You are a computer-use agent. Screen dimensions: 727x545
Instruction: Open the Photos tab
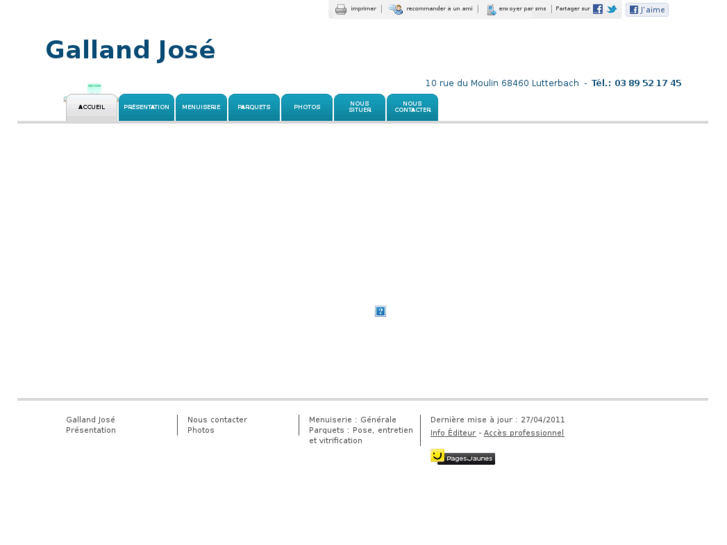click(x=307, y=108)
